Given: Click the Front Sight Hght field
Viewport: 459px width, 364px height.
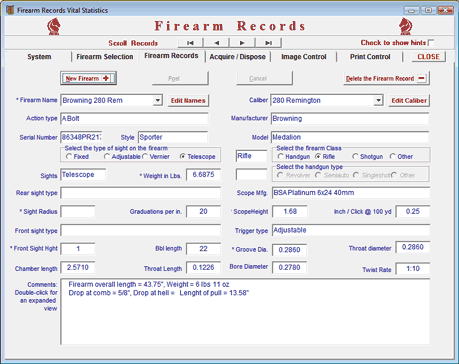Looking at the screenshot, I should [78, 249].
